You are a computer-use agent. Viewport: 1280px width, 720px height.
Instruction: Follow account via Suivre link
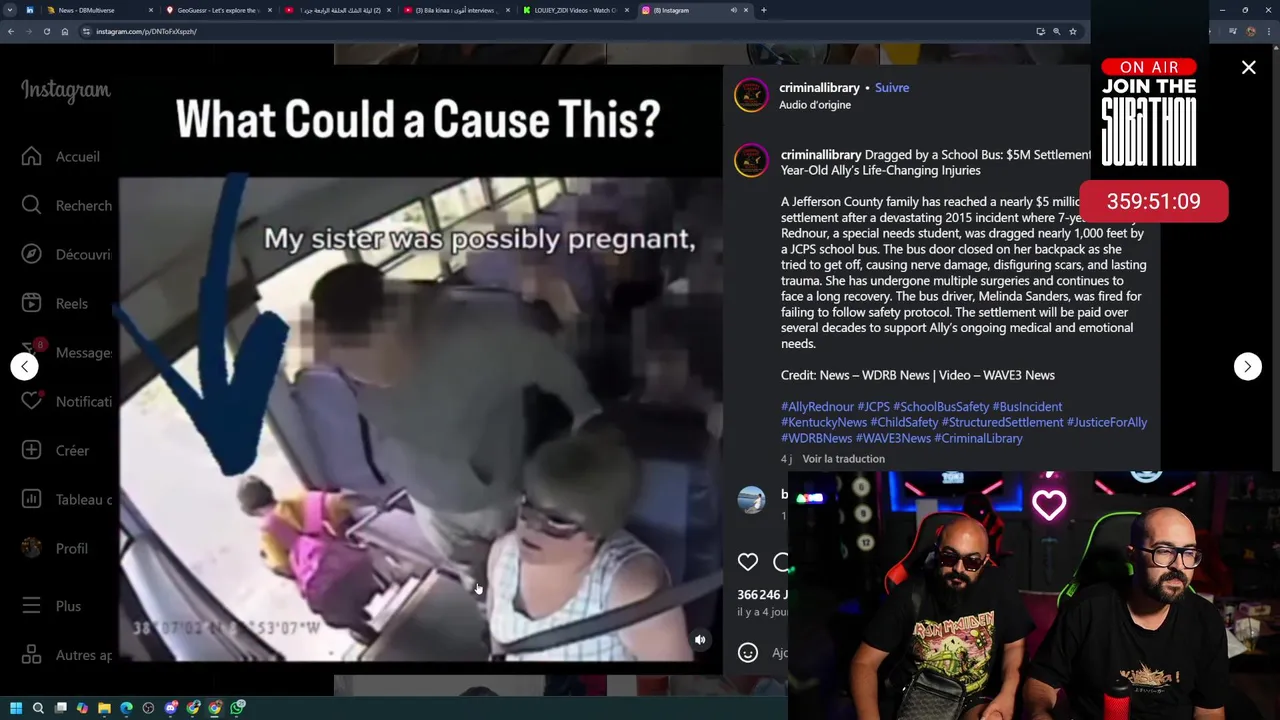coord(892,88)
